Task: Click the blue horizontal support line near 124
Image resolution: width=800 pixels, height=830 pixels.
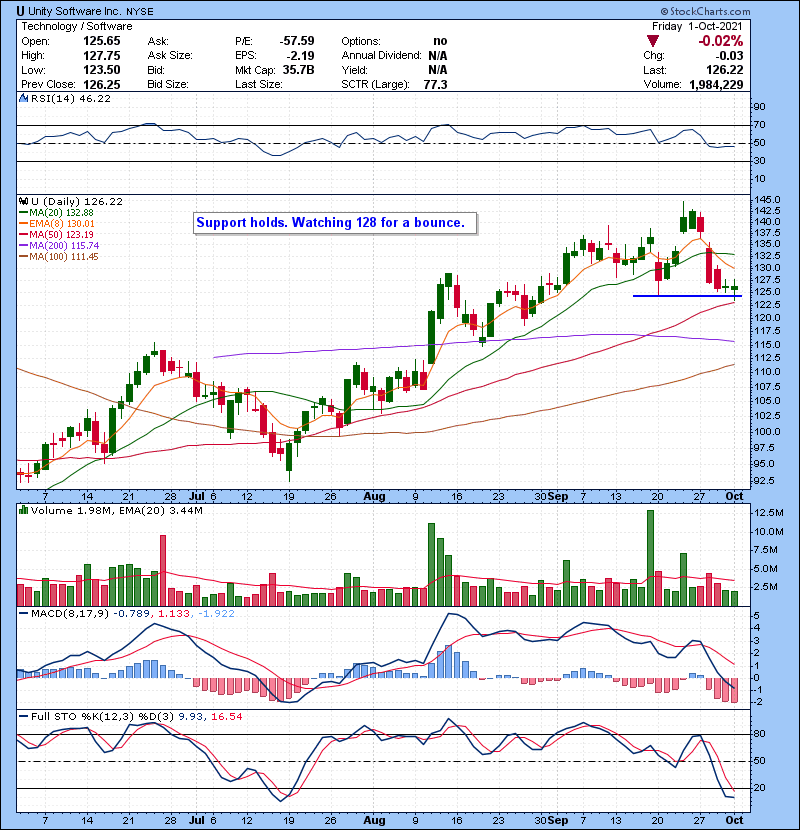Action: click(687, 296)
